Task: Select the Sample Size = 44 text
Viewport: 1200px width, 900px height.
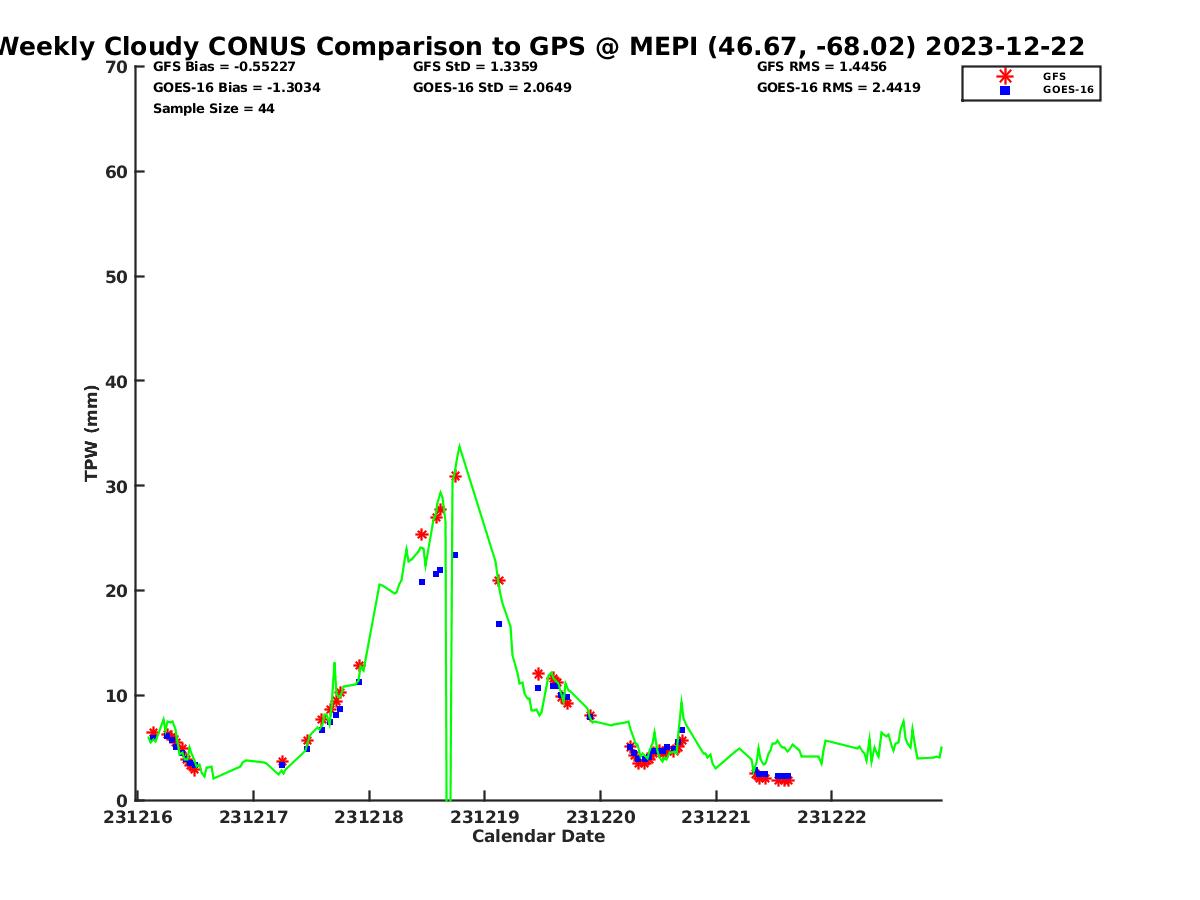Action: (213, 108)
